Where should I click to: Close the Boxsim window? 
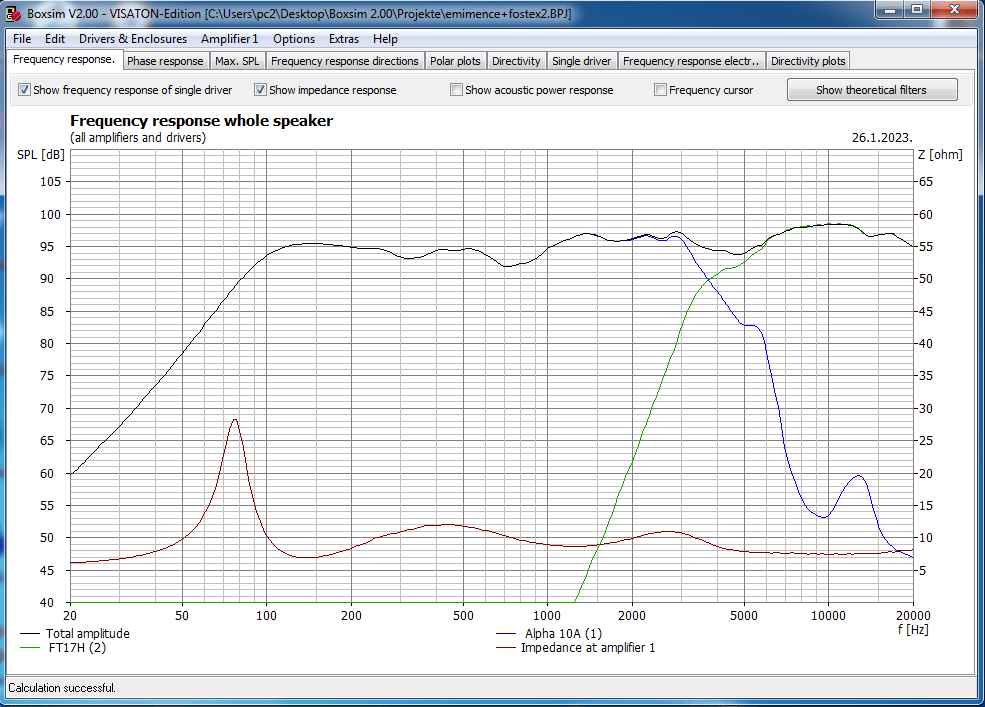pyautogui.click(x=954, y=9)
